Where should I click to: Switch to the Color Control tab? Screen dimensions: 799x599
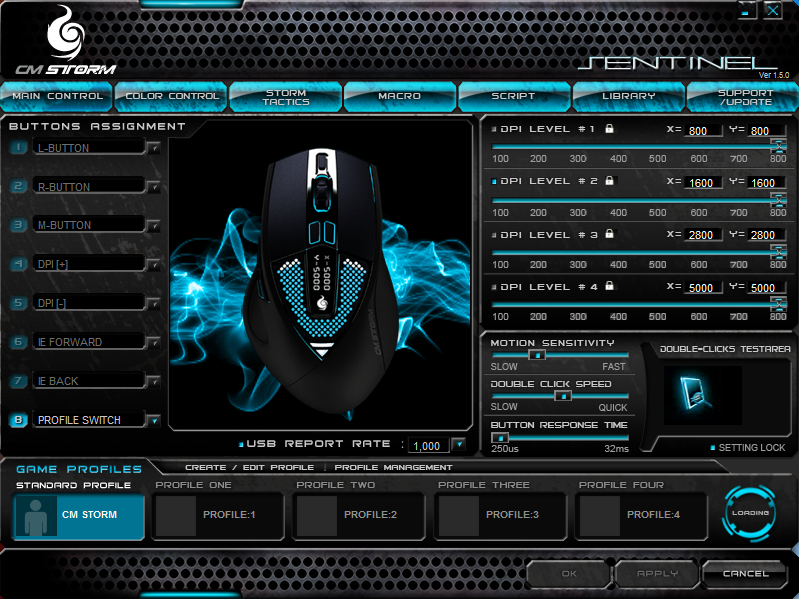(x=171, y=96)
